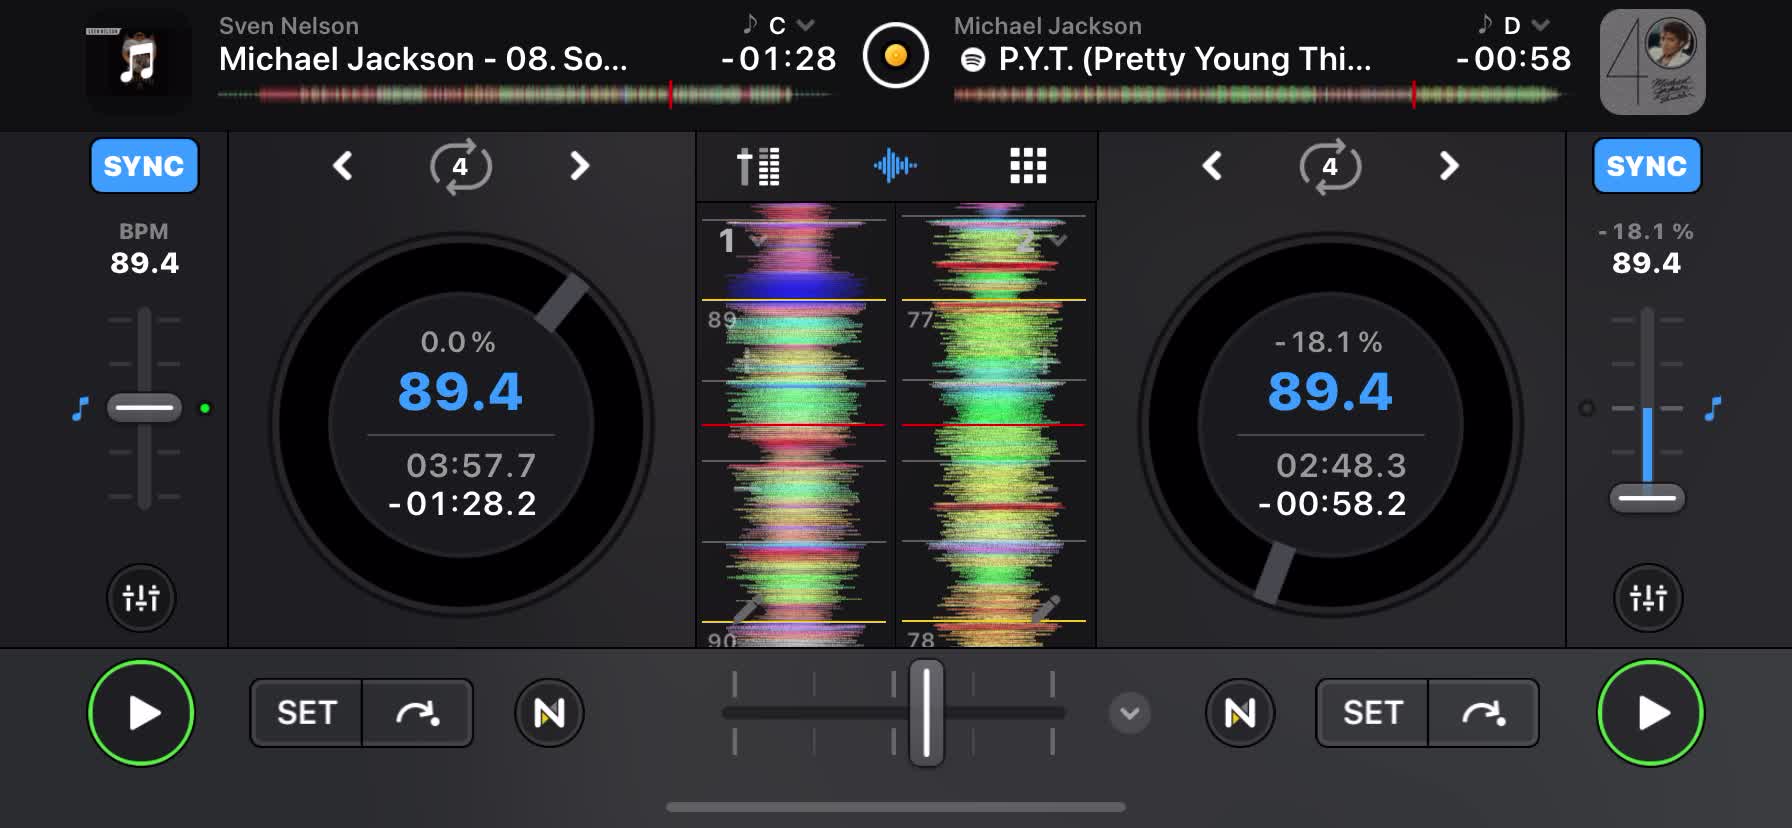Open Neural Mix on right deck
Screen dimensions: 1792x828
pyautogui.click(x=1240, y=713)
